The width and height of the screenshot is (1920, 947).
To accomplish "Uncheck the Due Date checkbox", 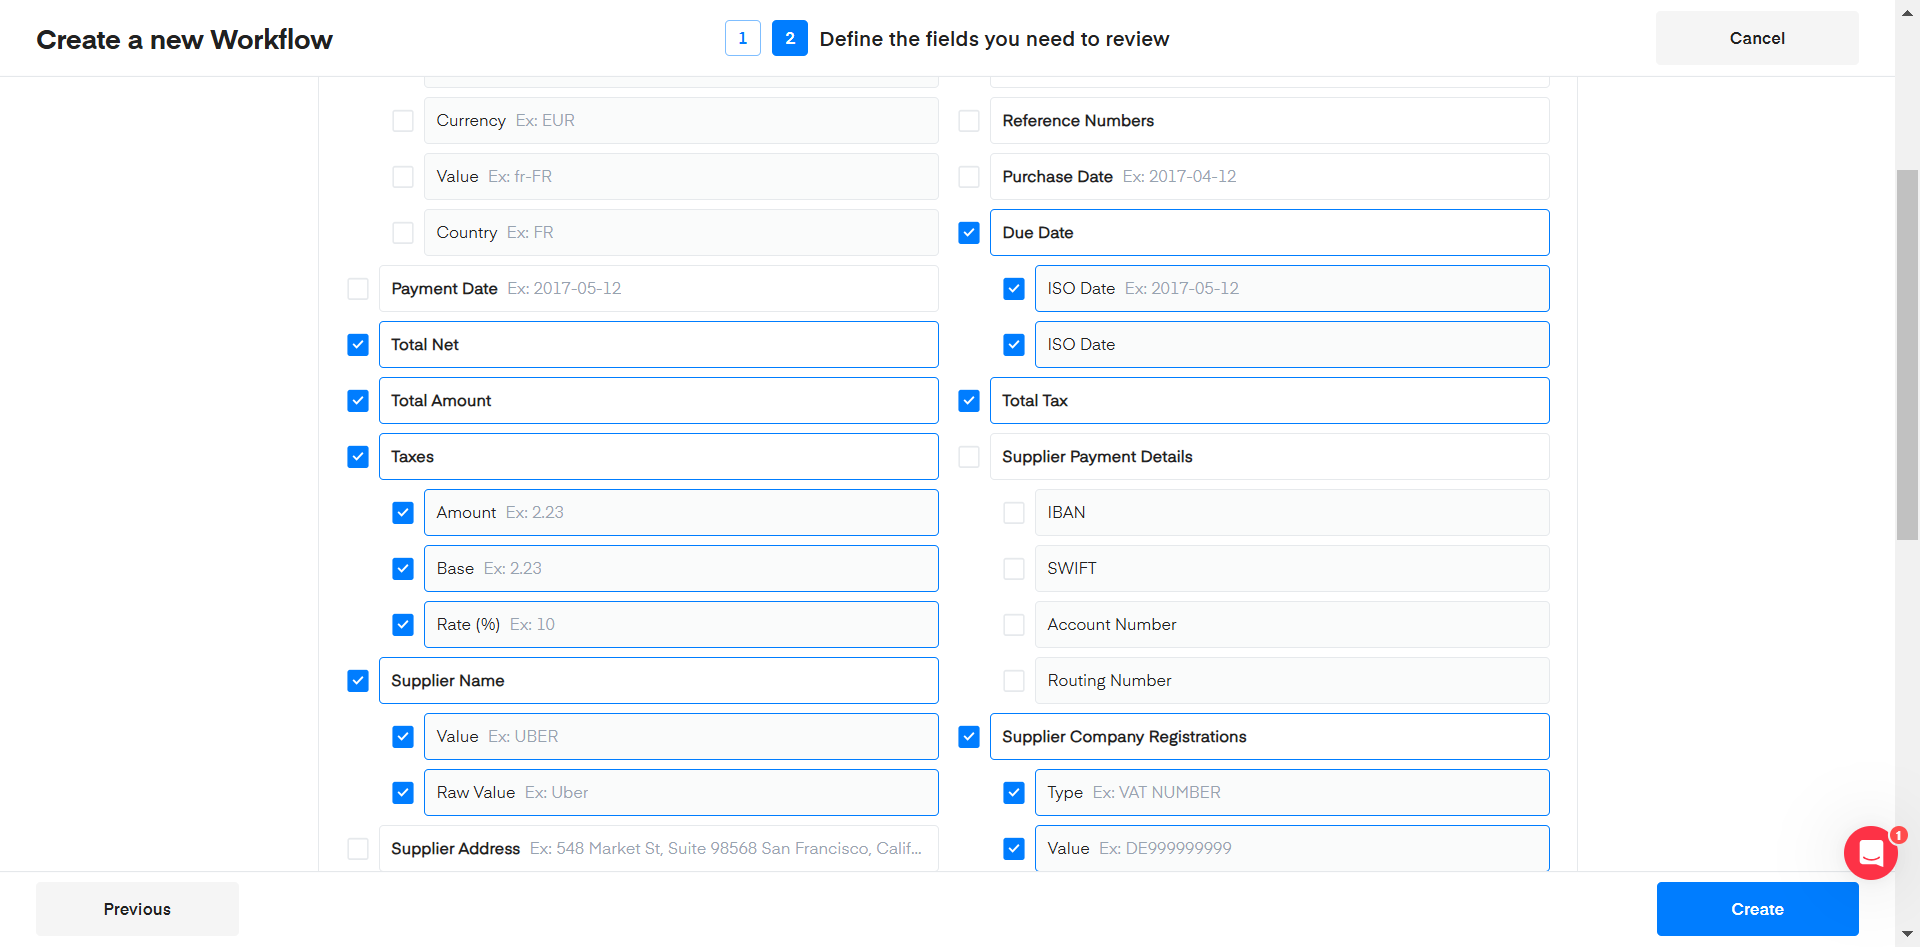I will tap(969, 233).
